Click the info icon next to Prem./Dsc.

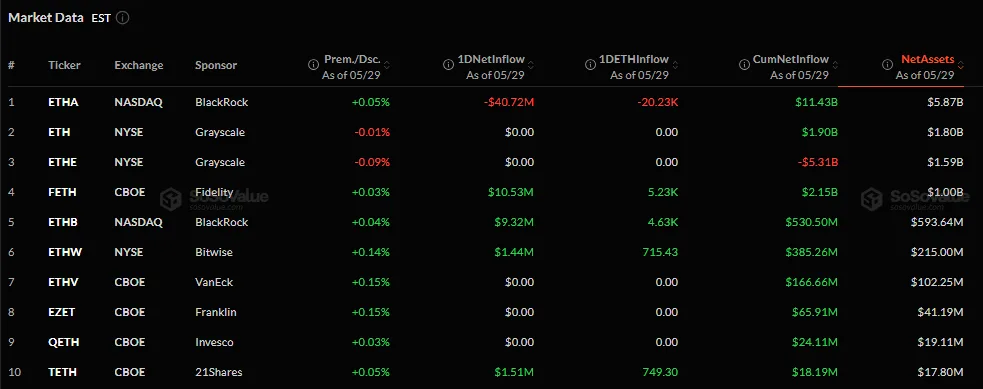pos(313,65)
